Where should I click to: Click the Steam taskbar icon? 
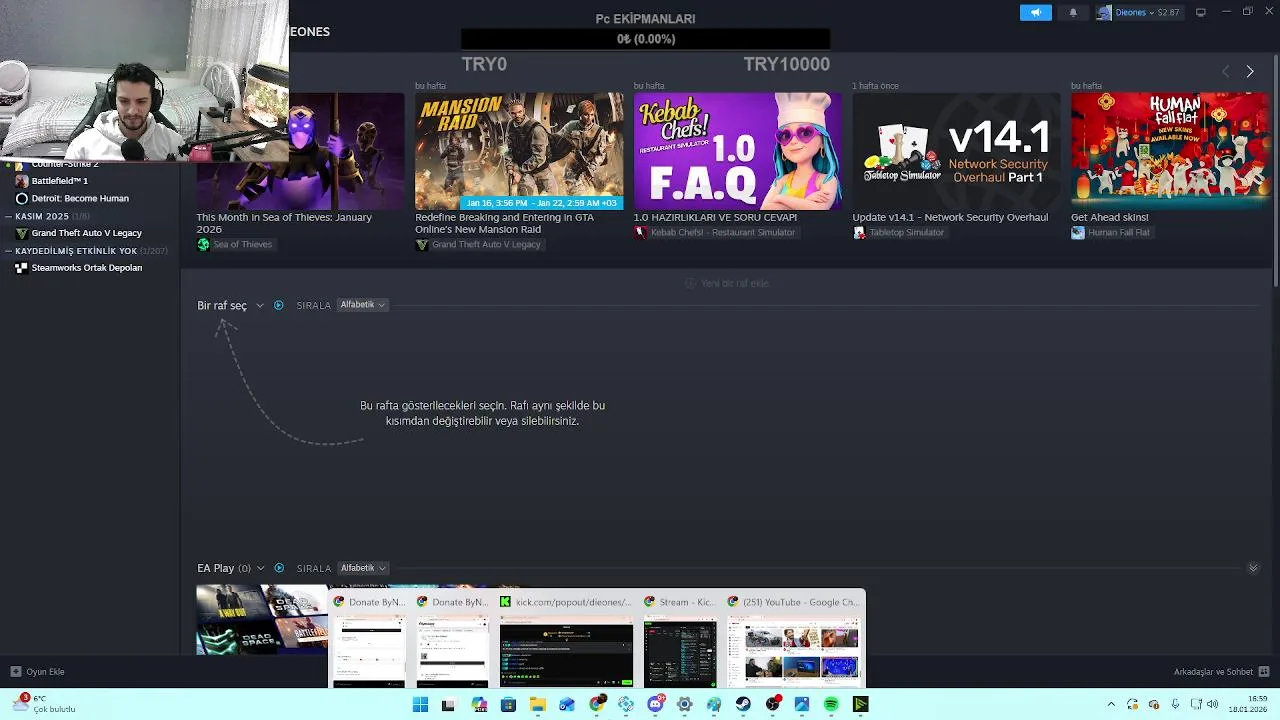[743, 705]
